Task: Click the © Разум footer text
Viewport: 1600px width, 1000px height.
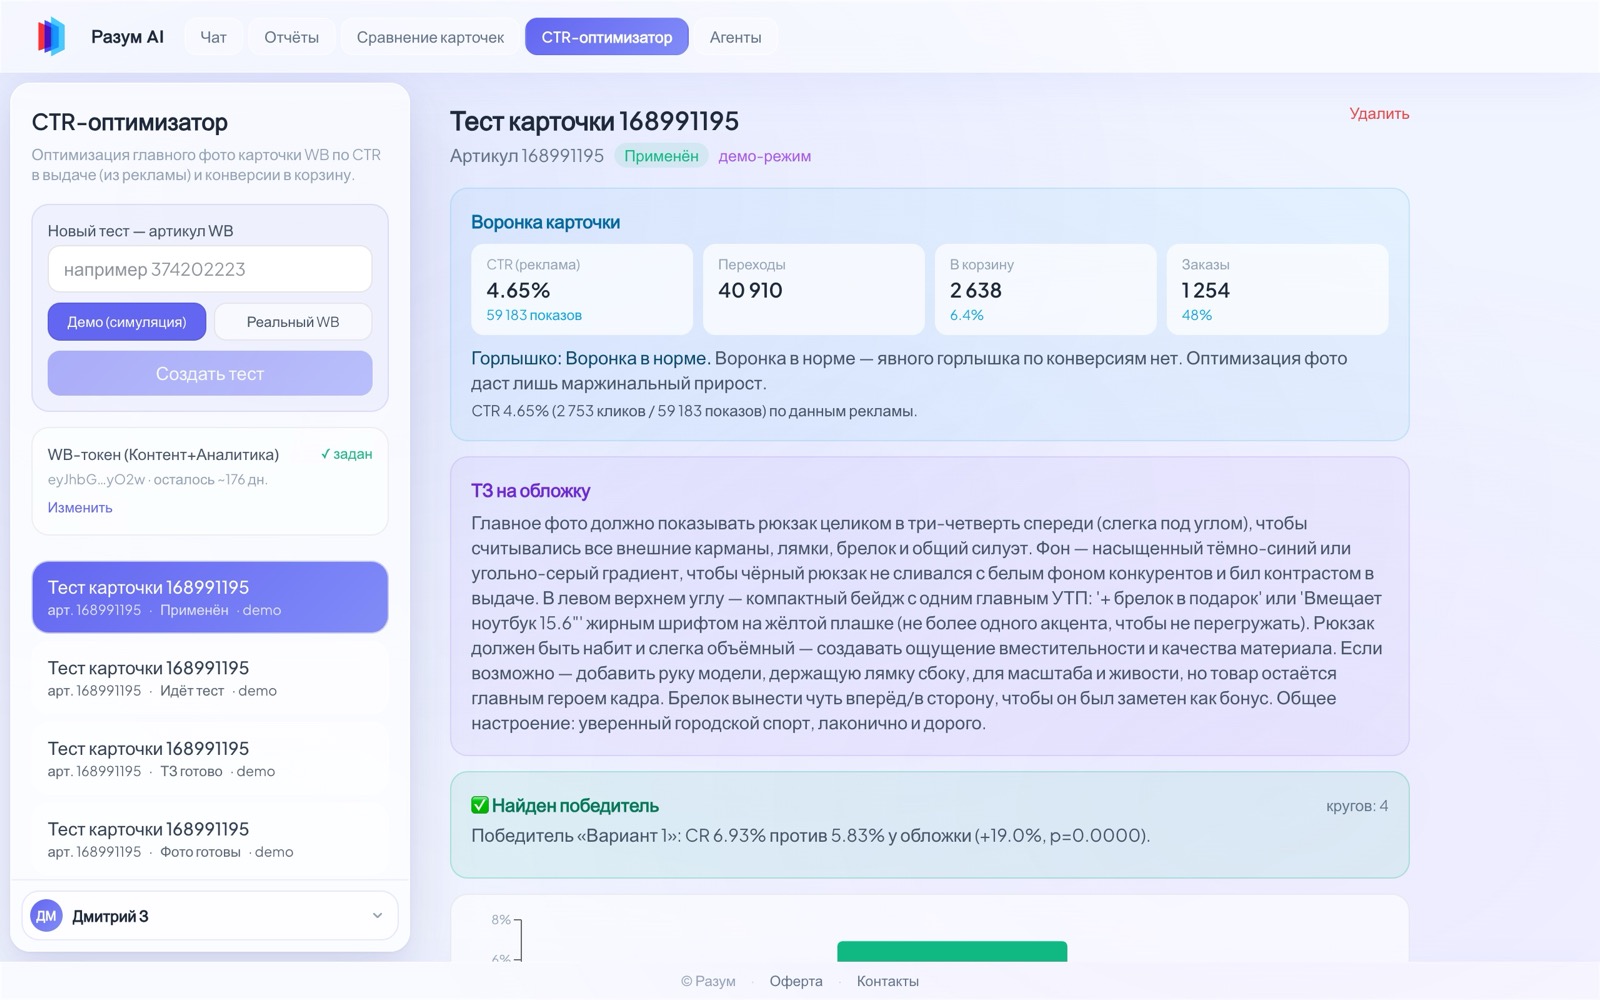Action: pyautogui.click(x=708, y=981)
